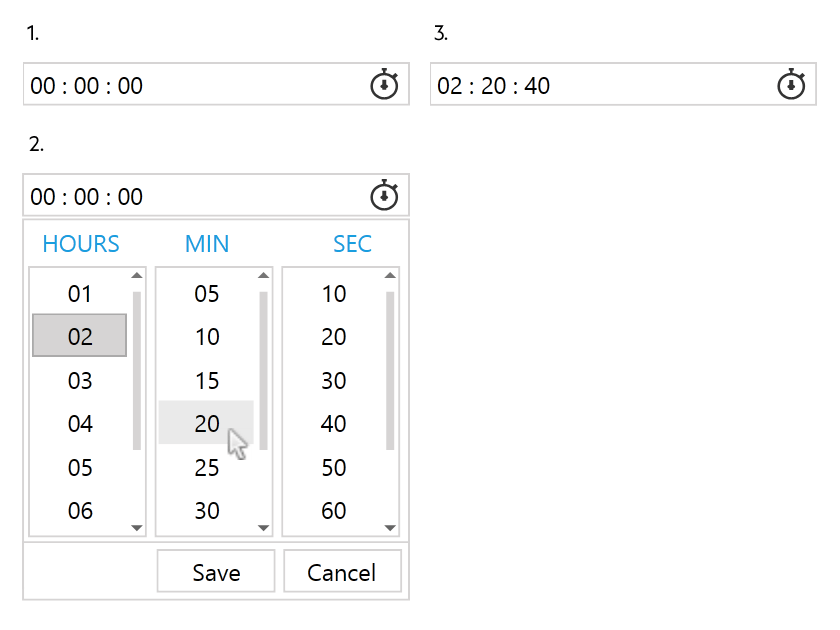Choose 30 in the MIN column
The width and height of the screenshot is (840, 630).
pos(206,511)
